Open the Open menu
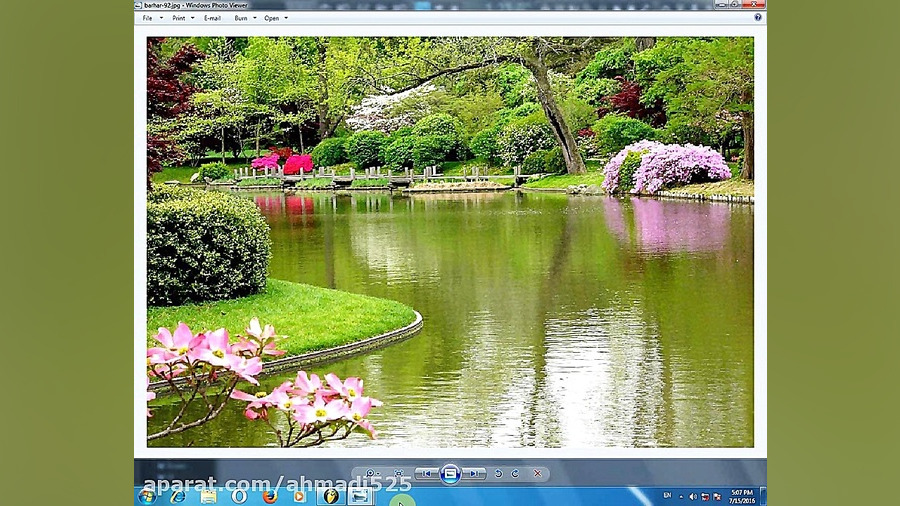The width and height of the screenshot is (900, 506). pyautogui.click(x=271, y=18)
